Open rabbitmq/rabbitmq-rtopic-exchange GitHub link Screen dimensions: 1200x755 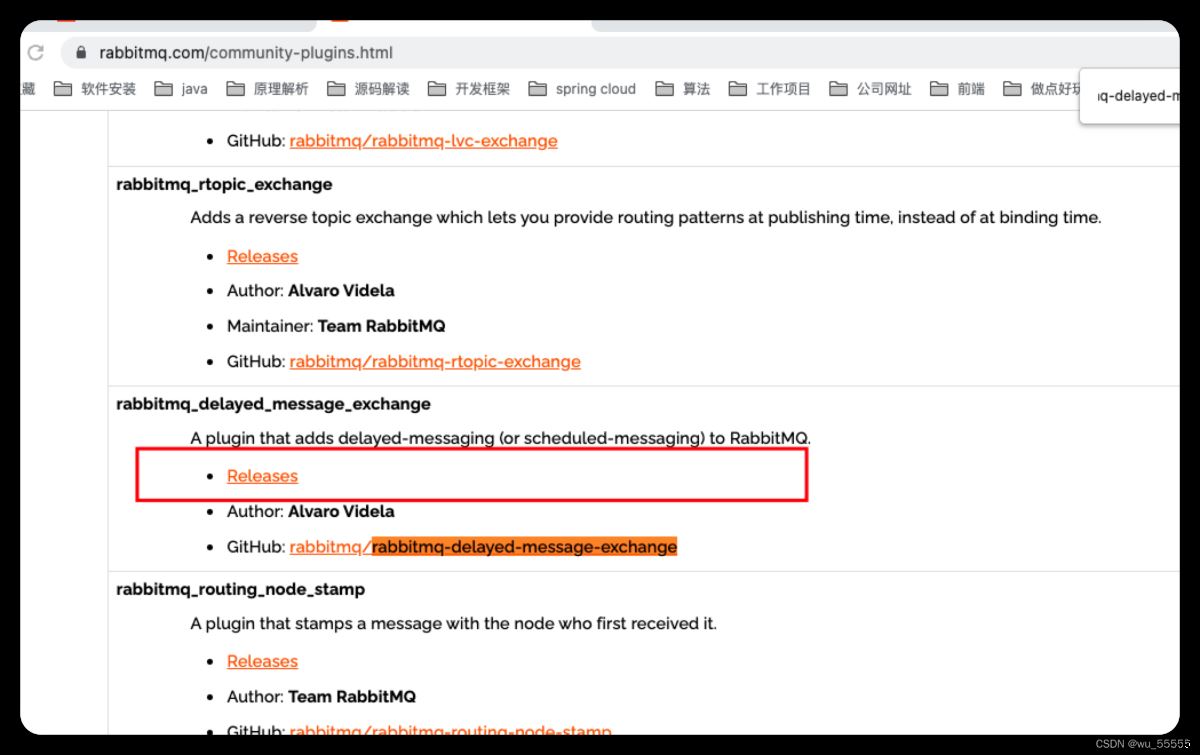(435, 361)
